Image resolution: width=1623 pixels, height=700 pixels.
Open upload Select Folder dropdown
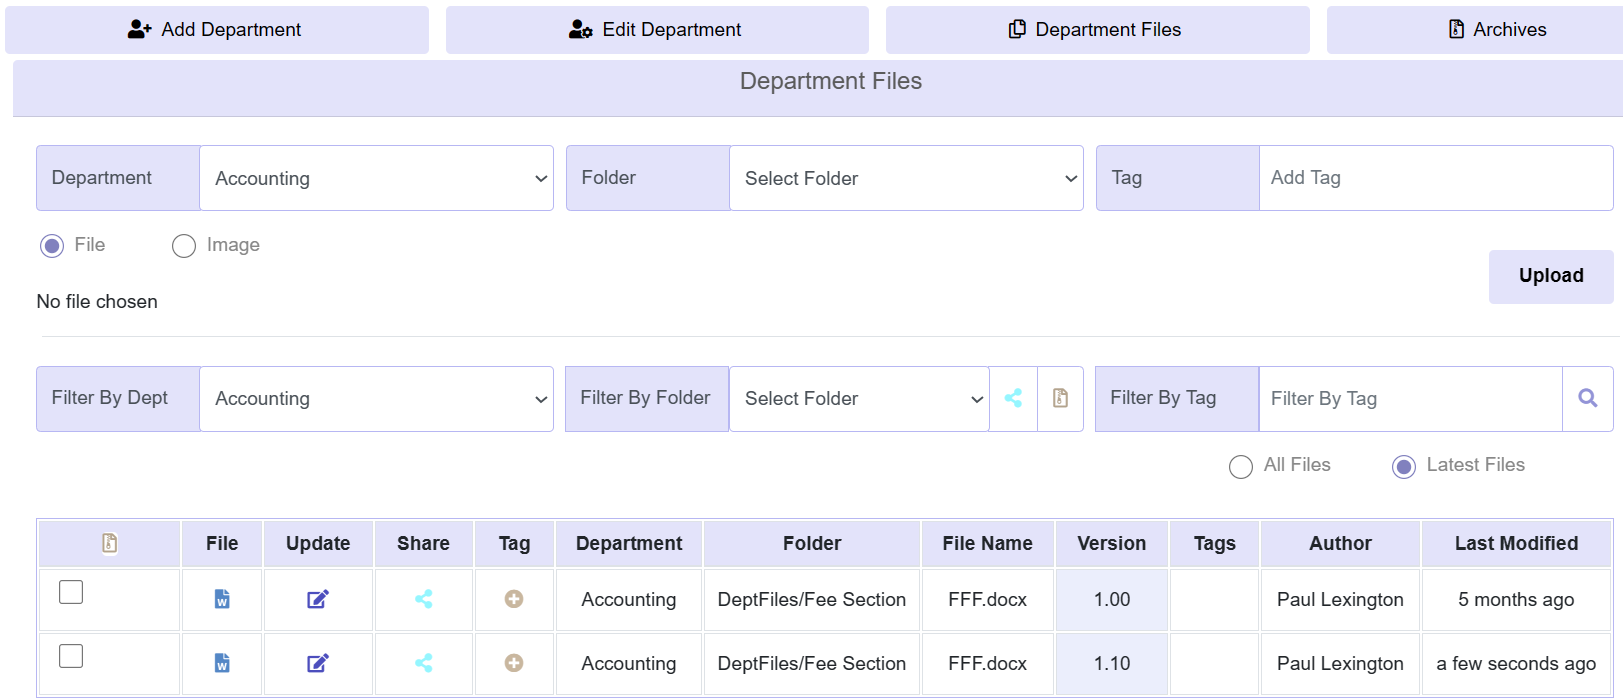point(907,178)
